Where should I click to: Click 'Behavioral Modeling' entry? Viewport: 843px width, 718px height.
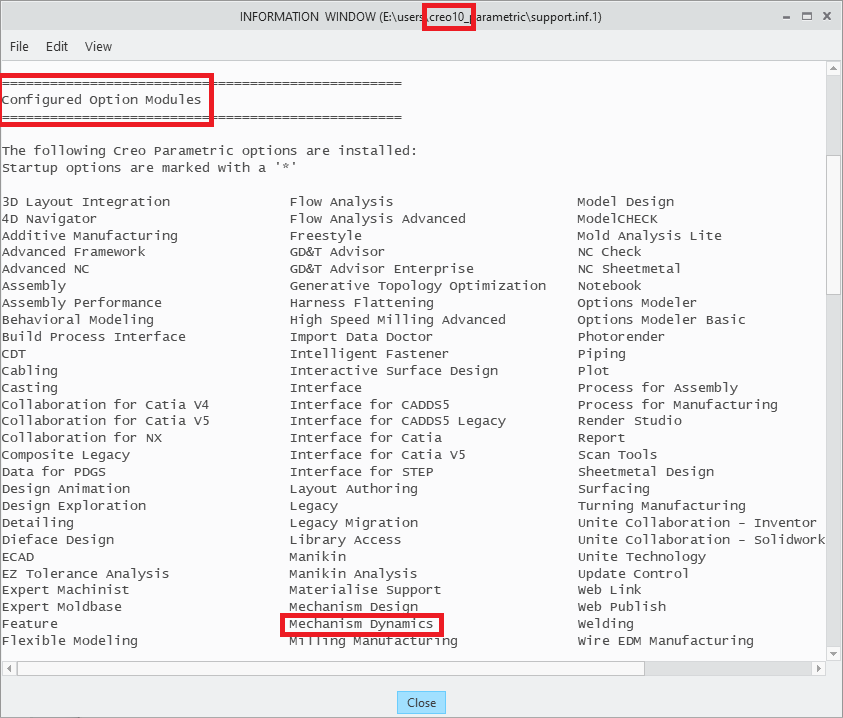pos(78,320)
